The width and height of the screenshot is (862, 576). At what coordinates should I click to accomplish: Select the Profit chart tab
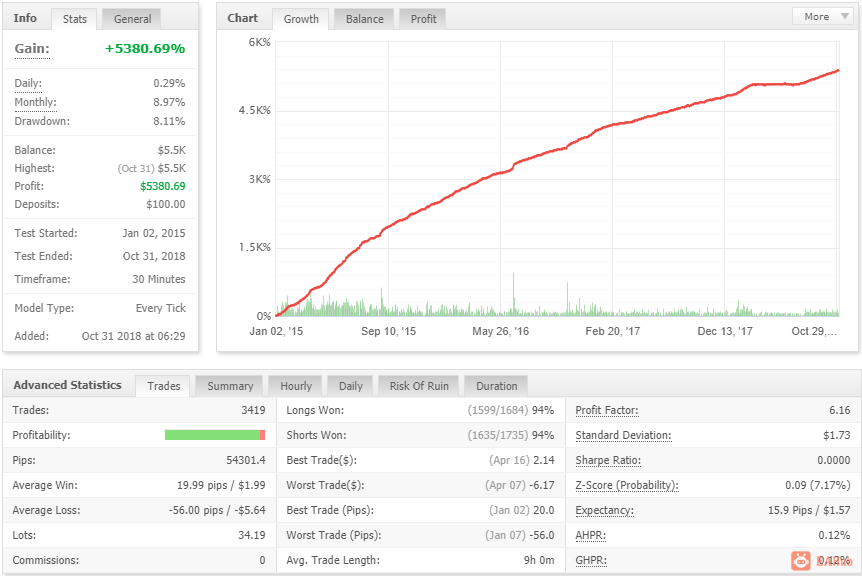(x=423, y=19)
